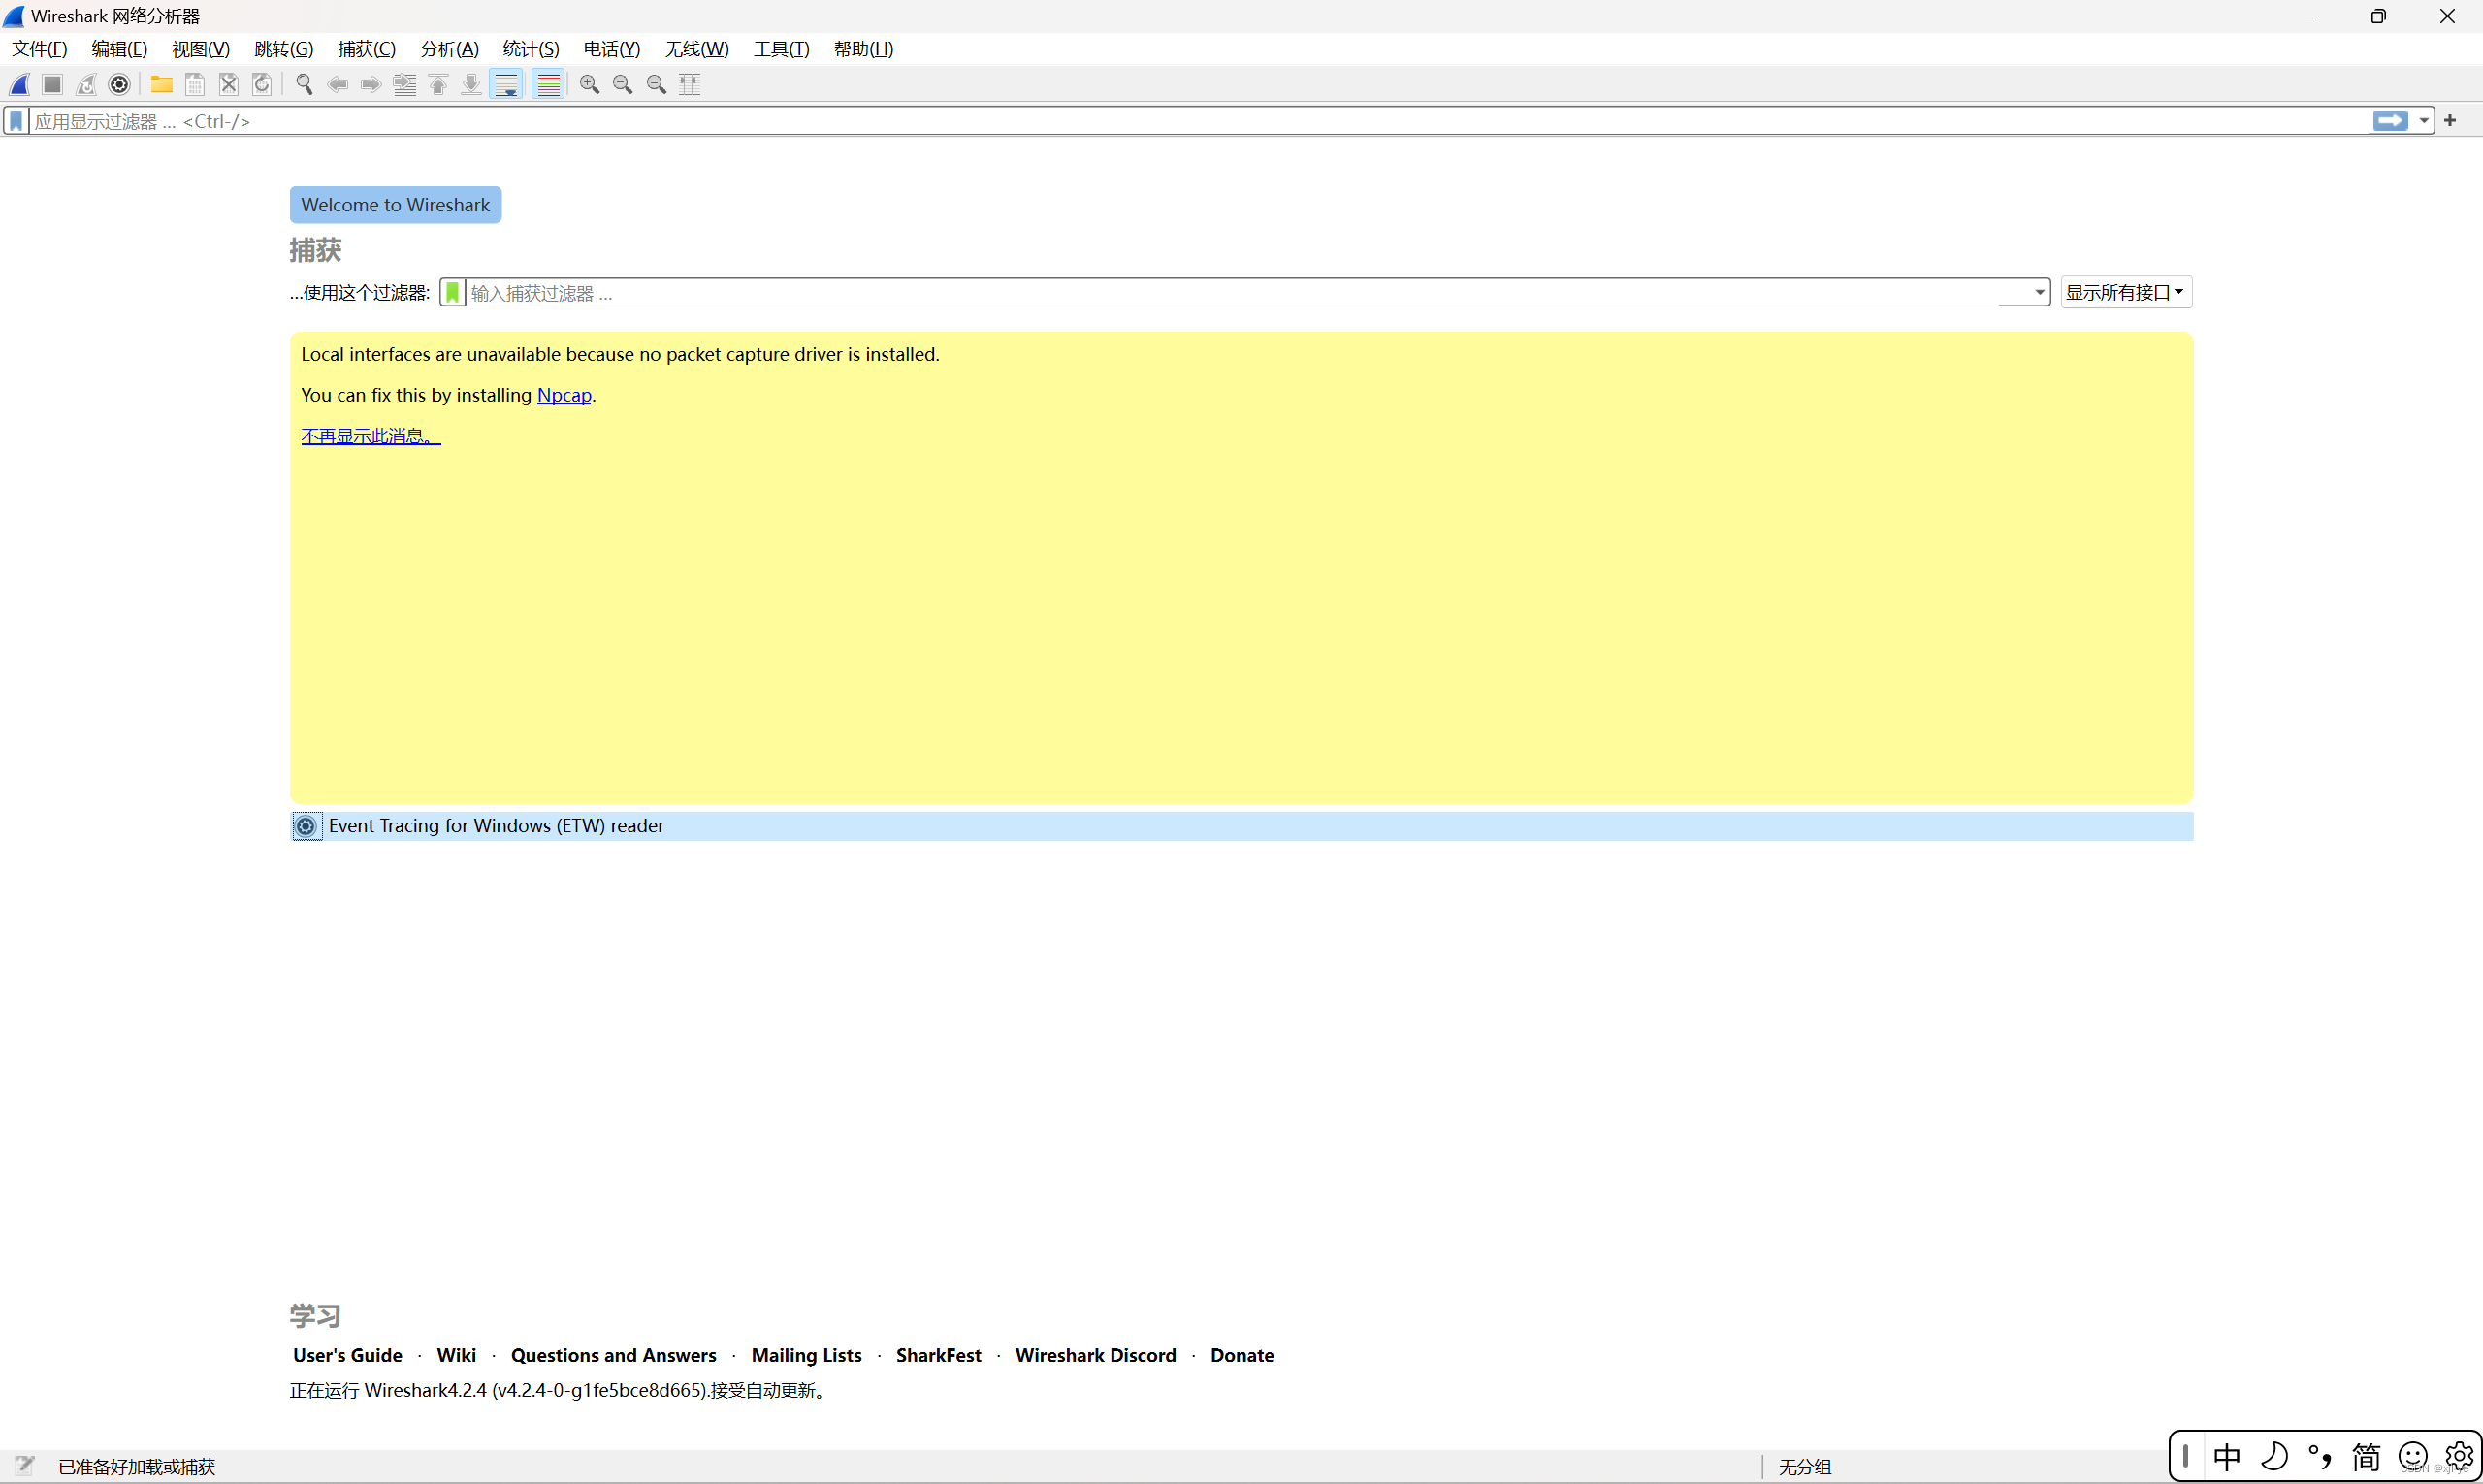Open the 捕获(C) menu
The height and width of the screenshot is (1484, 2483).
pos(367,49)
